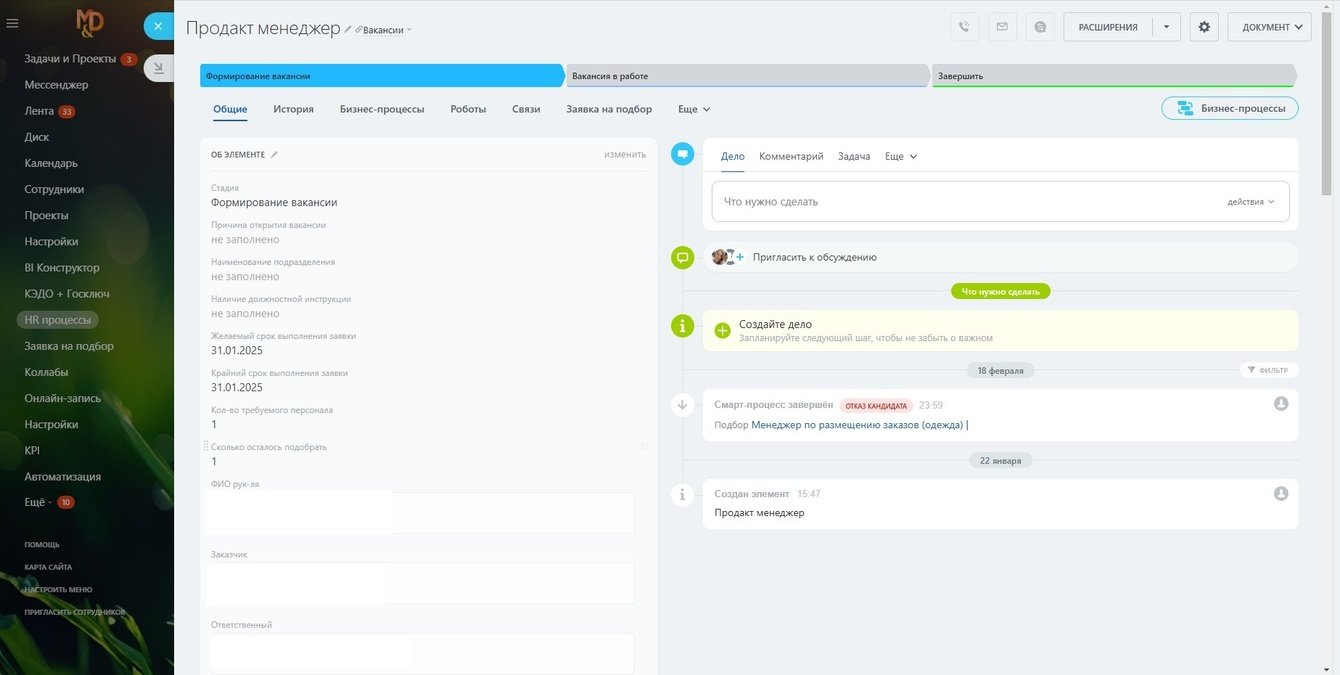
Task: Click the pencil icon next to ОБ ЭЛЕМЕНТЕ
Action: (x=274, y=155)
